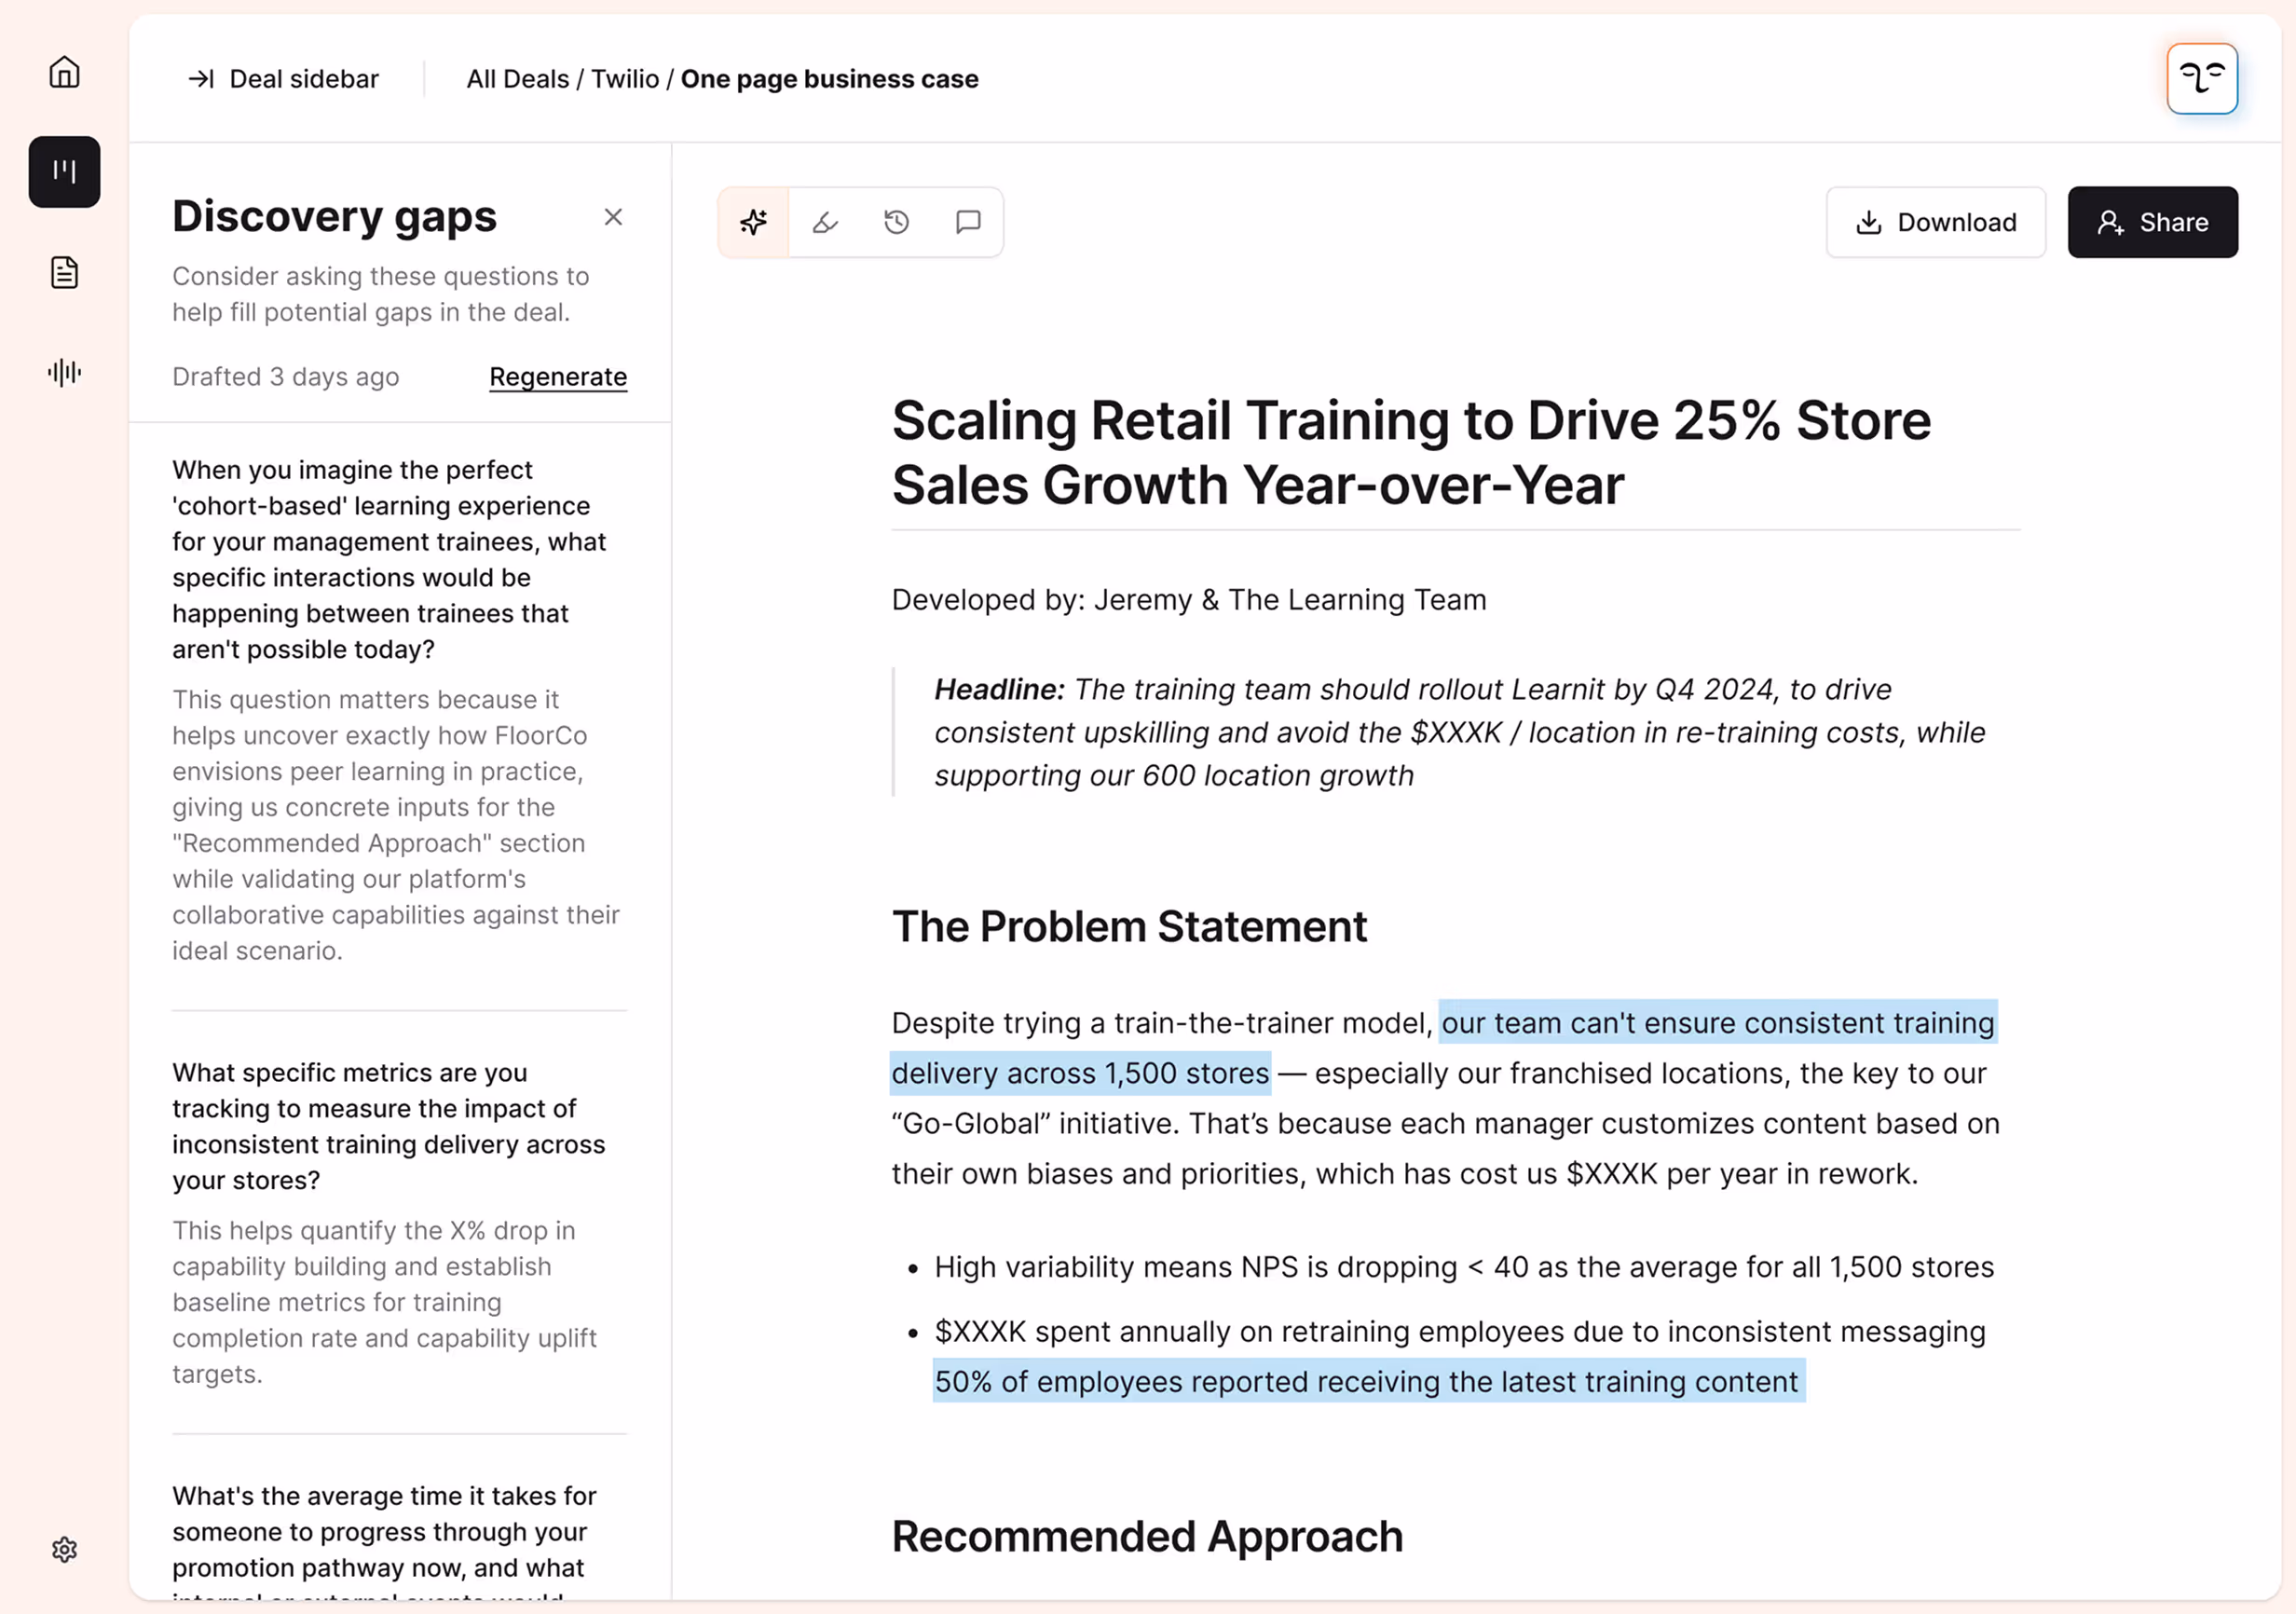Open the audio waveform recordings icon
Viewport: 2296px width, 1614px height.
[x=64, y=373]
